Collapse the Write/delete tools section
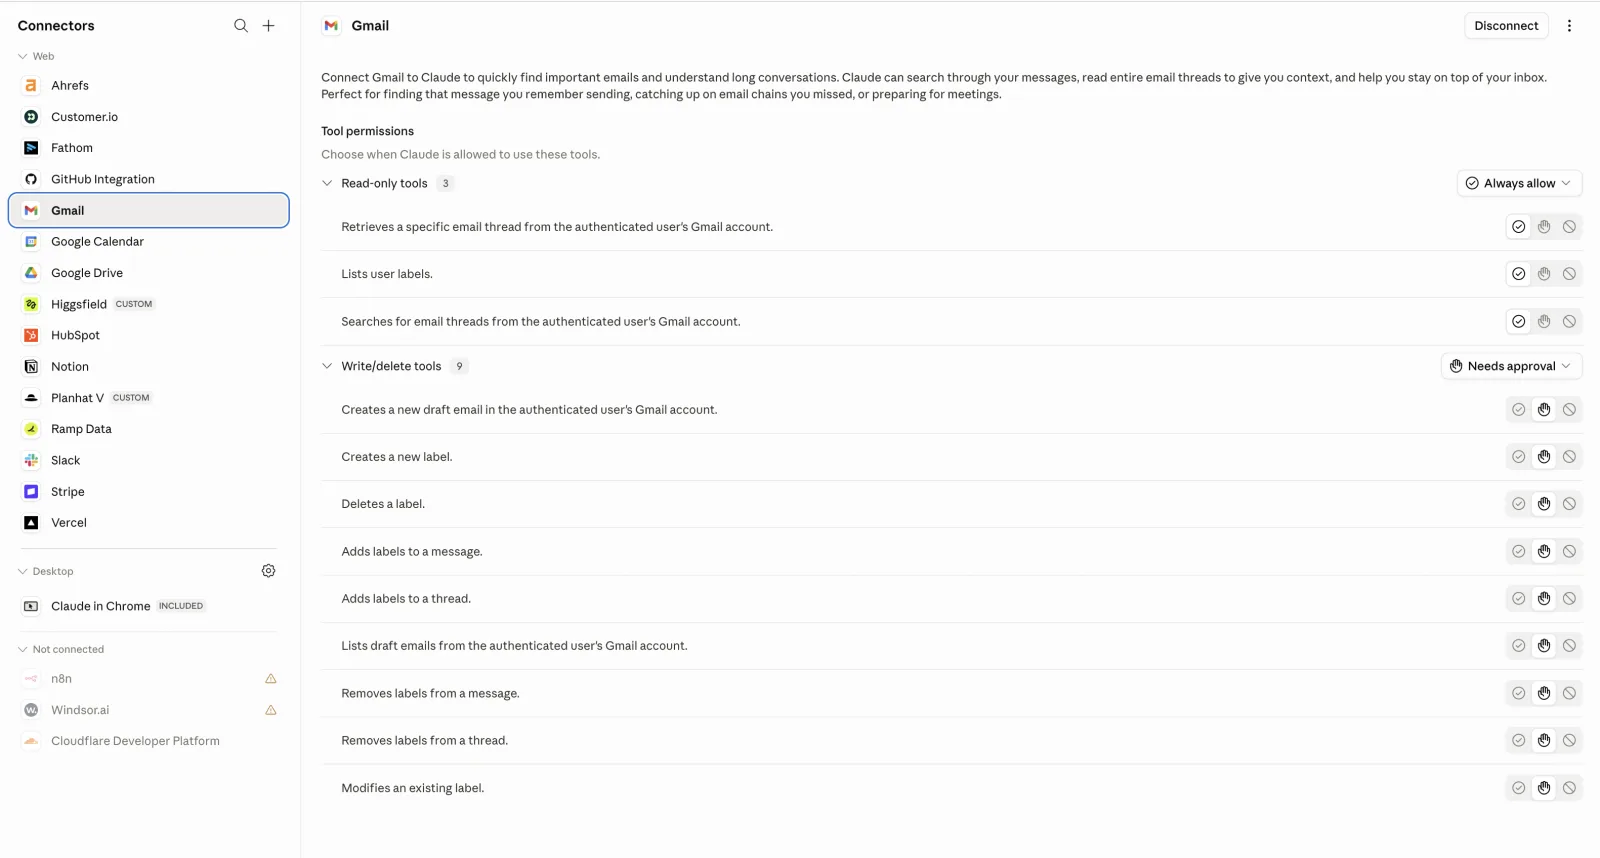 click(327, 366)
